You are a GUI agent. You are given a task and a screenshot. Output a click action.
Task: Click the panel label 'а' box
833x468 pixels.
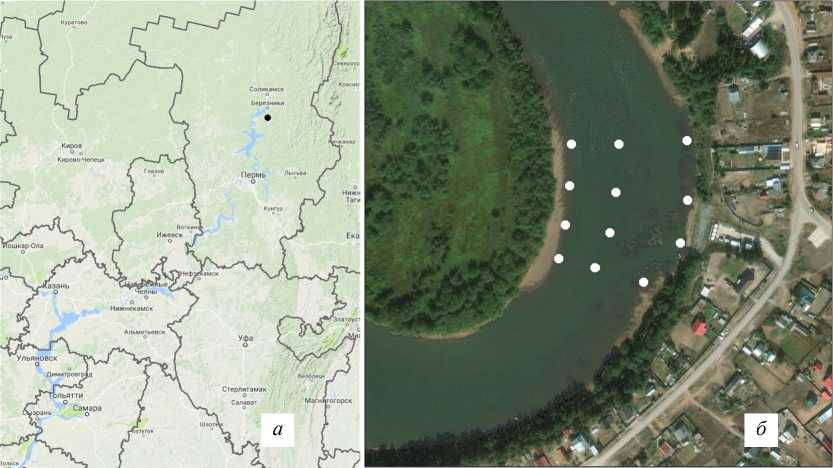click(x=277, y=429)
